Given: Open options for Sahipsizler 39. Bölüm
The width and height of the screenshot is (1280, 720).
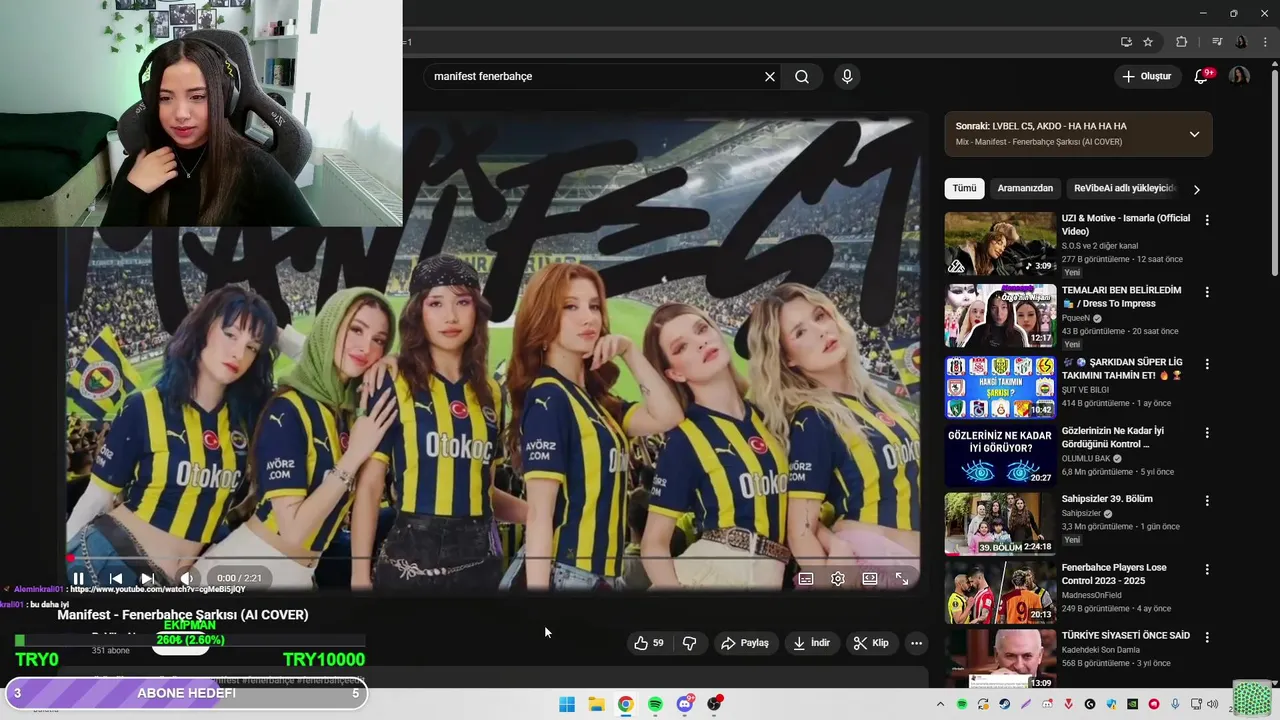Looking at the screenshot, I should [x=1207, y=500].
